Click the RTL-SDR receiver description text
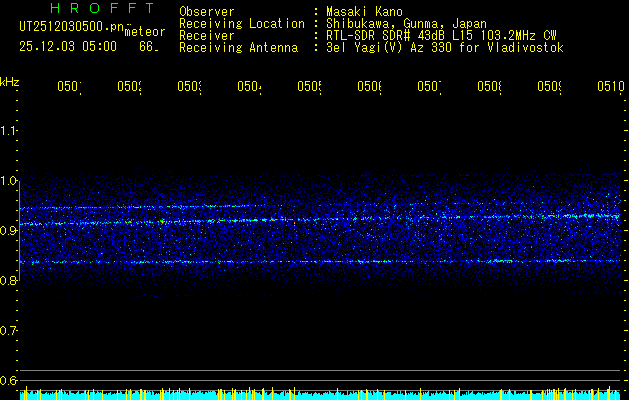Viewport: 629px width, 400px height. [x=441, y=36]
